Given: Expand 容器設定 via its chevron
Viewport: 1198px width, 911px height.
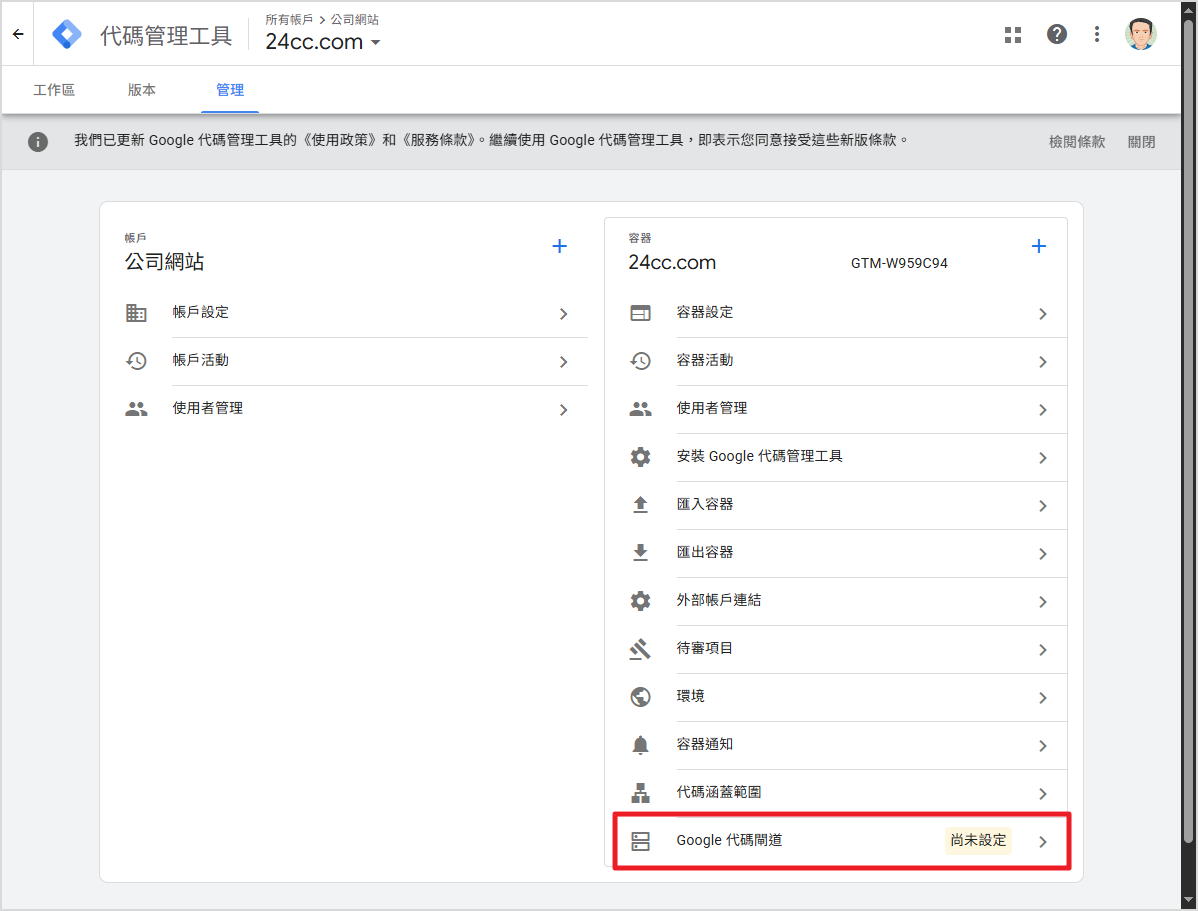Looking at the screenshot, I should 1043,314.
